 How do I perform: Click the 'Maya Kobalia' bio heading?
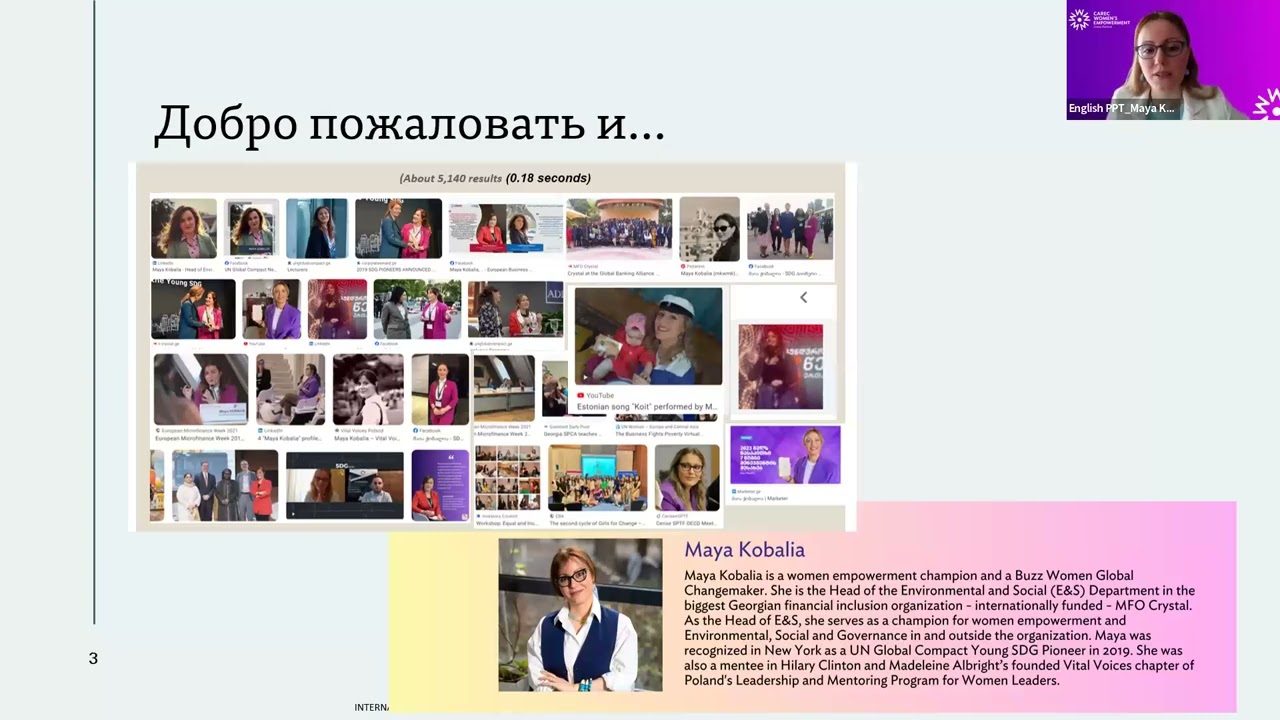pos(744,550)
